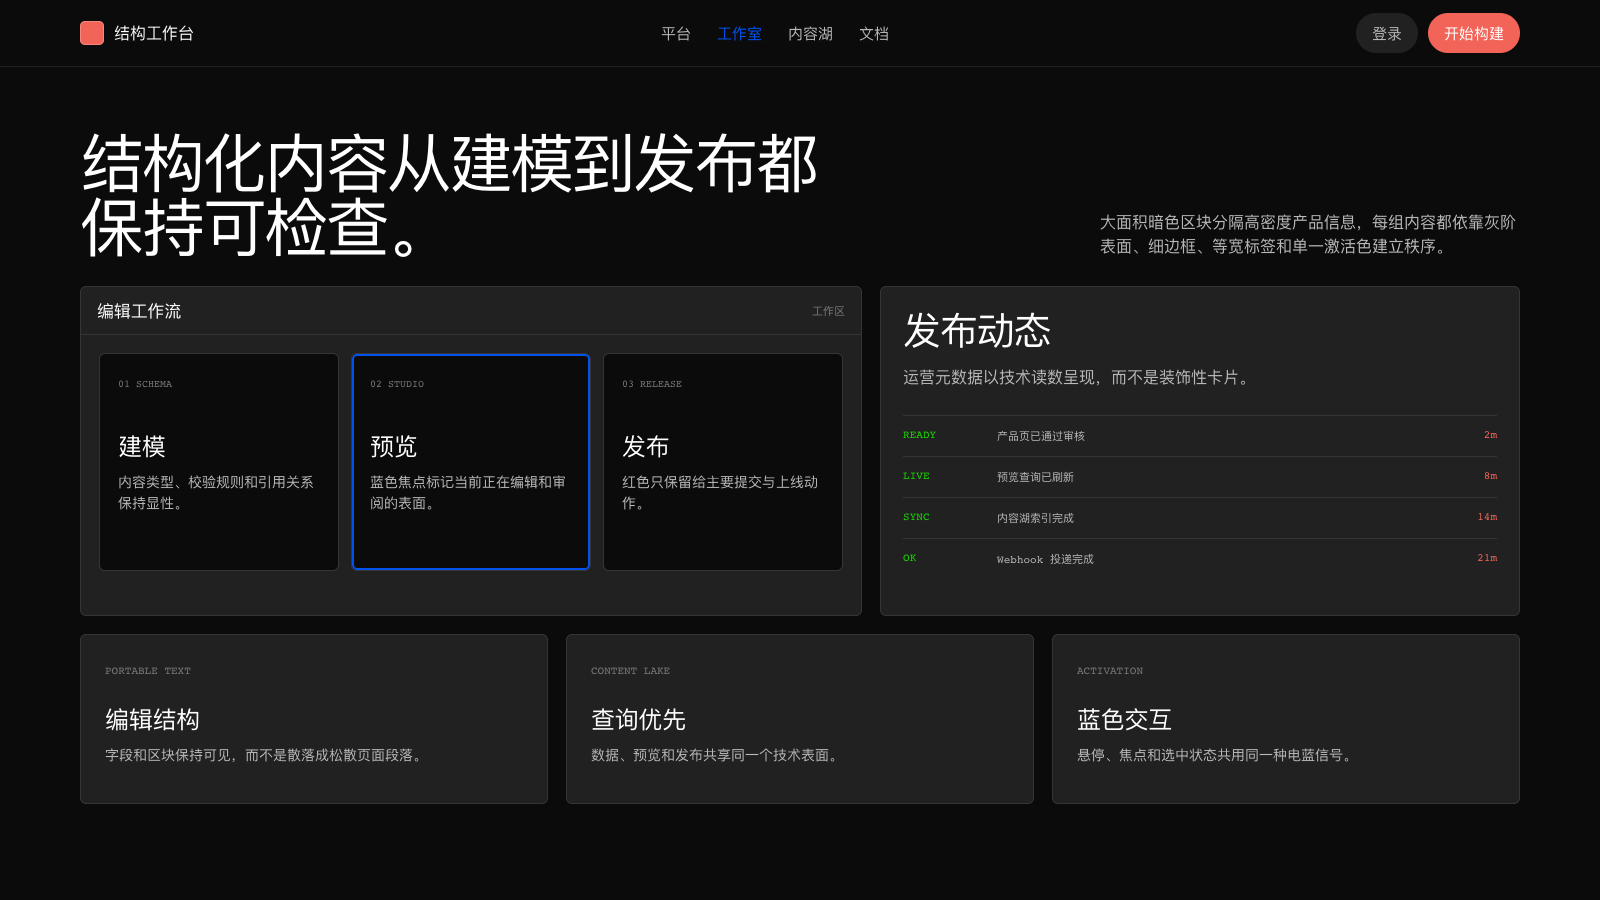1600x900 pixels.
Task: Click the 开始构建 button
Action: coord(1474,33)
